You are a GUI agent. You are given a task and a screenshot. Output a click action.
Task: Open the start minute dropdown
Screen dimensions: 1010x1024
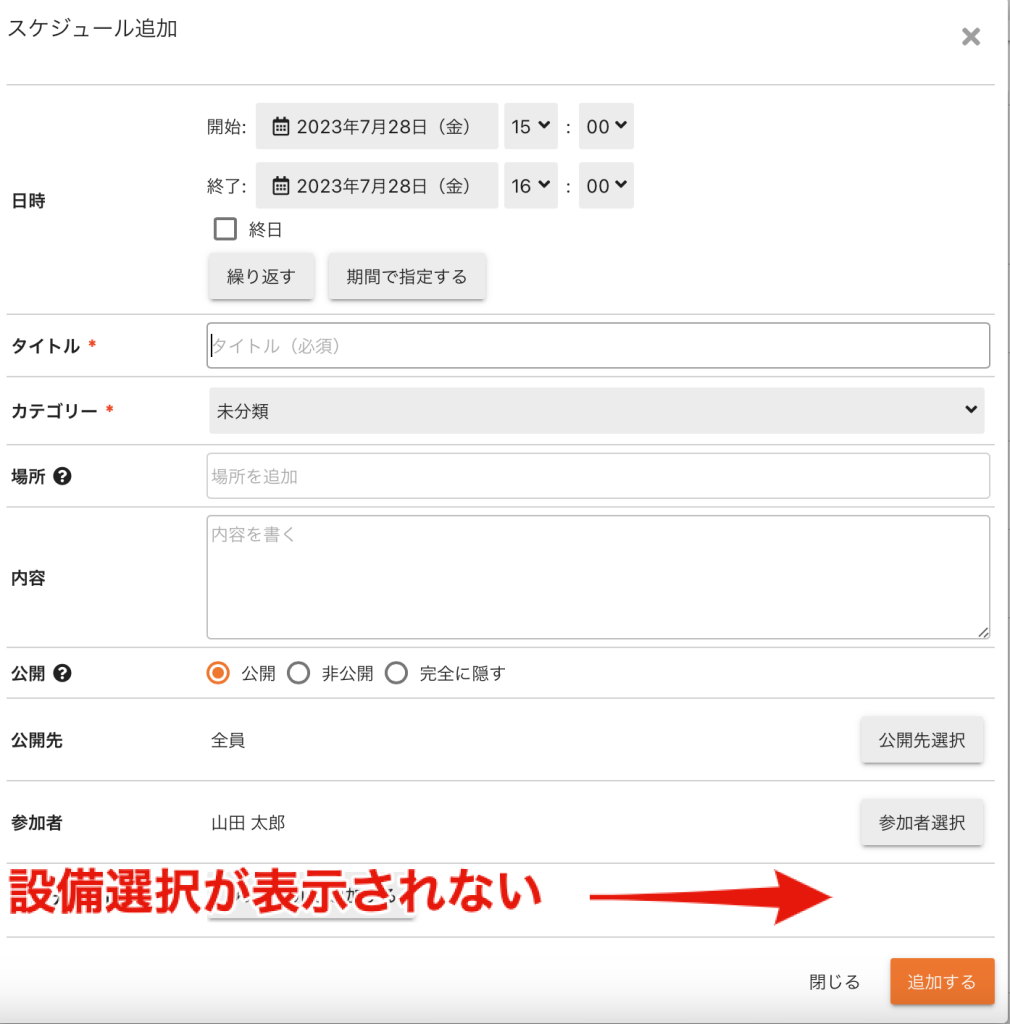(x=606, y=127)
